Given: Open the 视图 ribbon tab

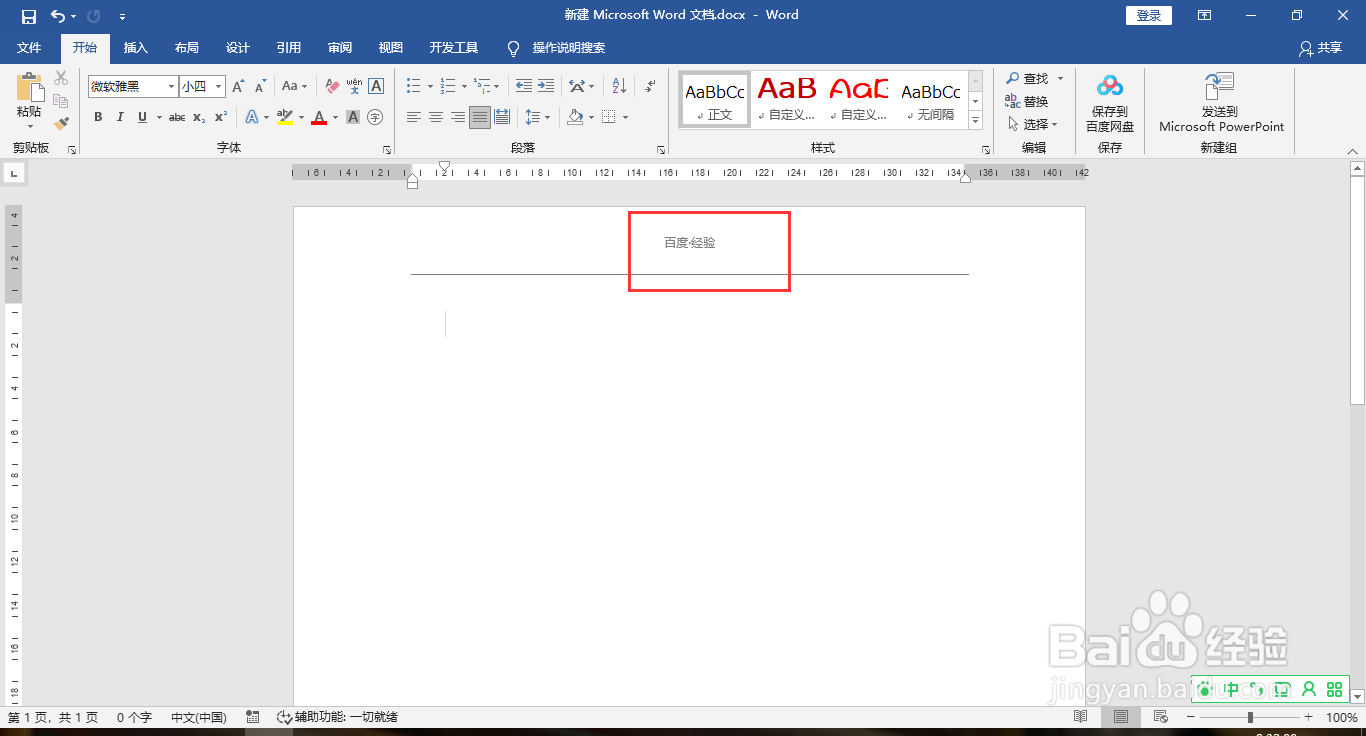Looking at the screenshot, I should coord(390,47).
